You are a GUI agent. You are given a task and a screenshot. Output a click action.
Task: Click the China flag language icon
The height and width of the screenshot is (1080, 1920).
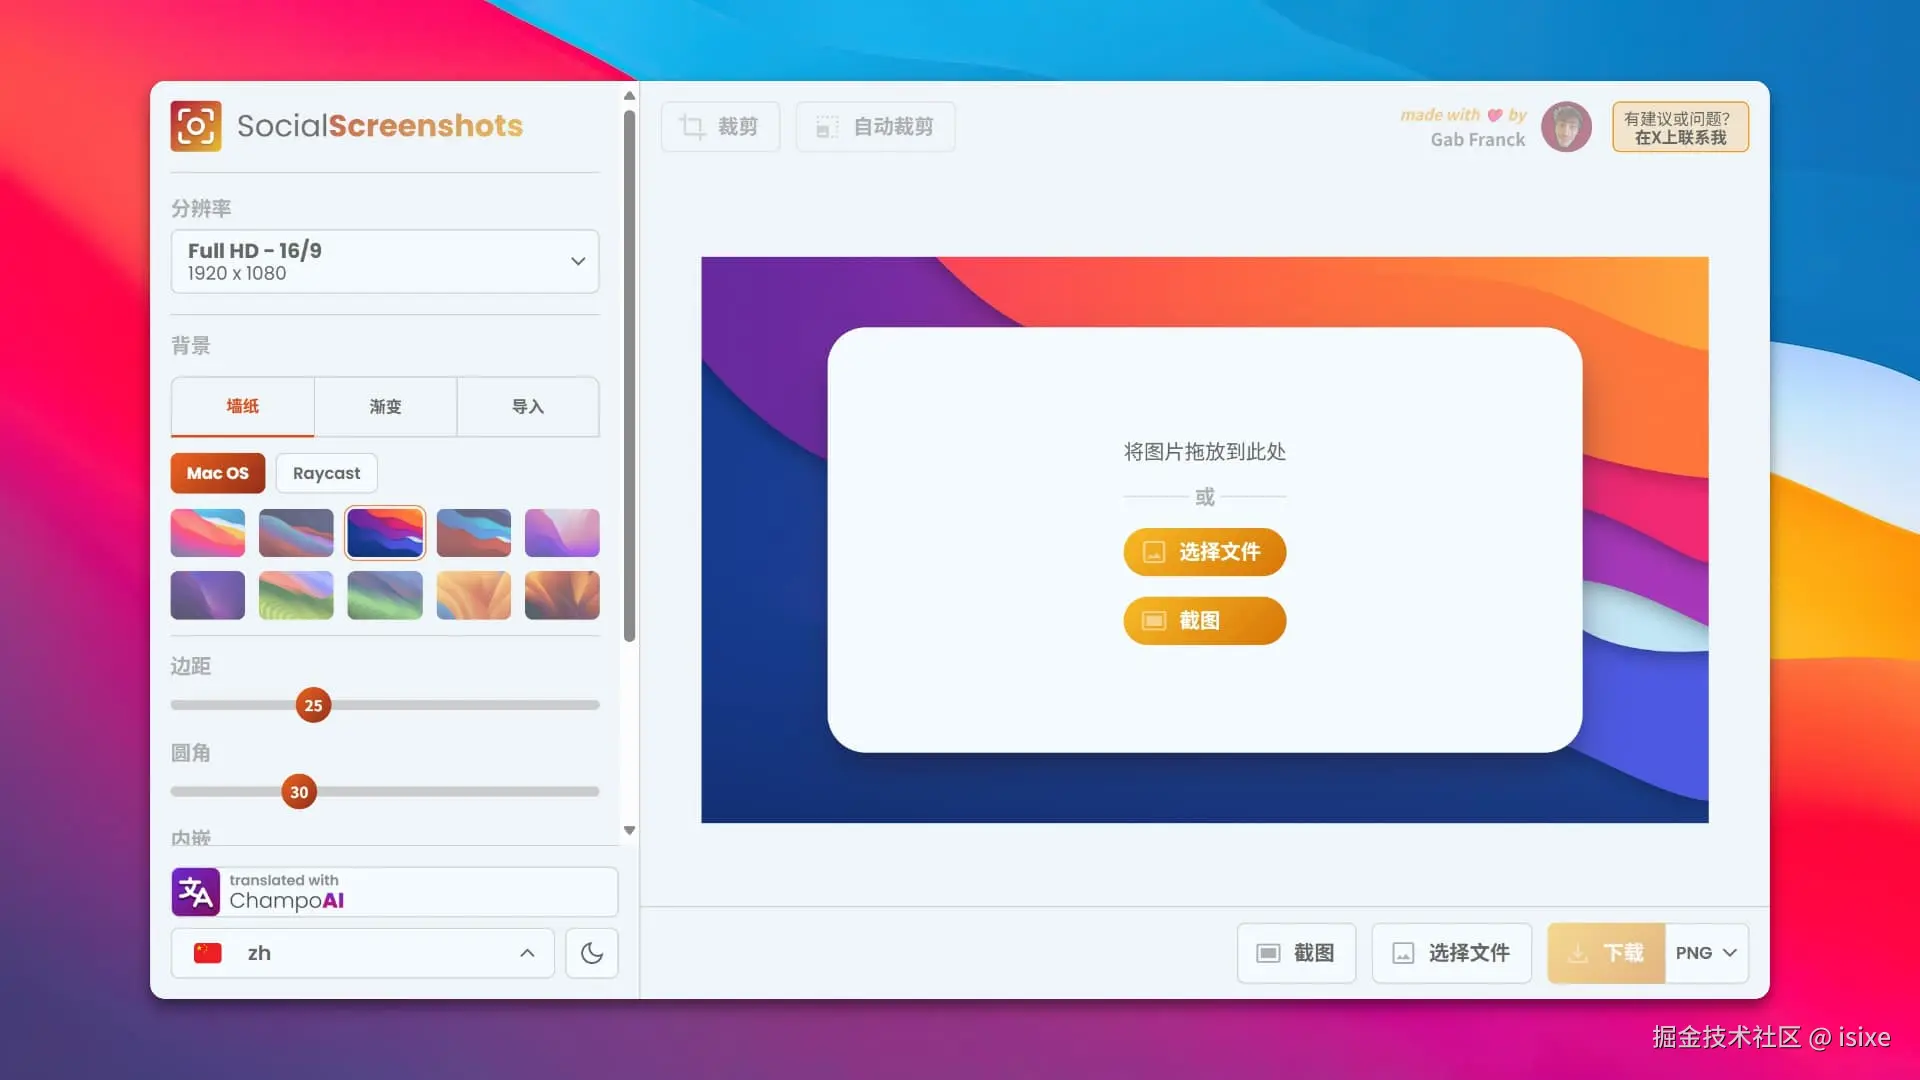(x=208, y=953)
